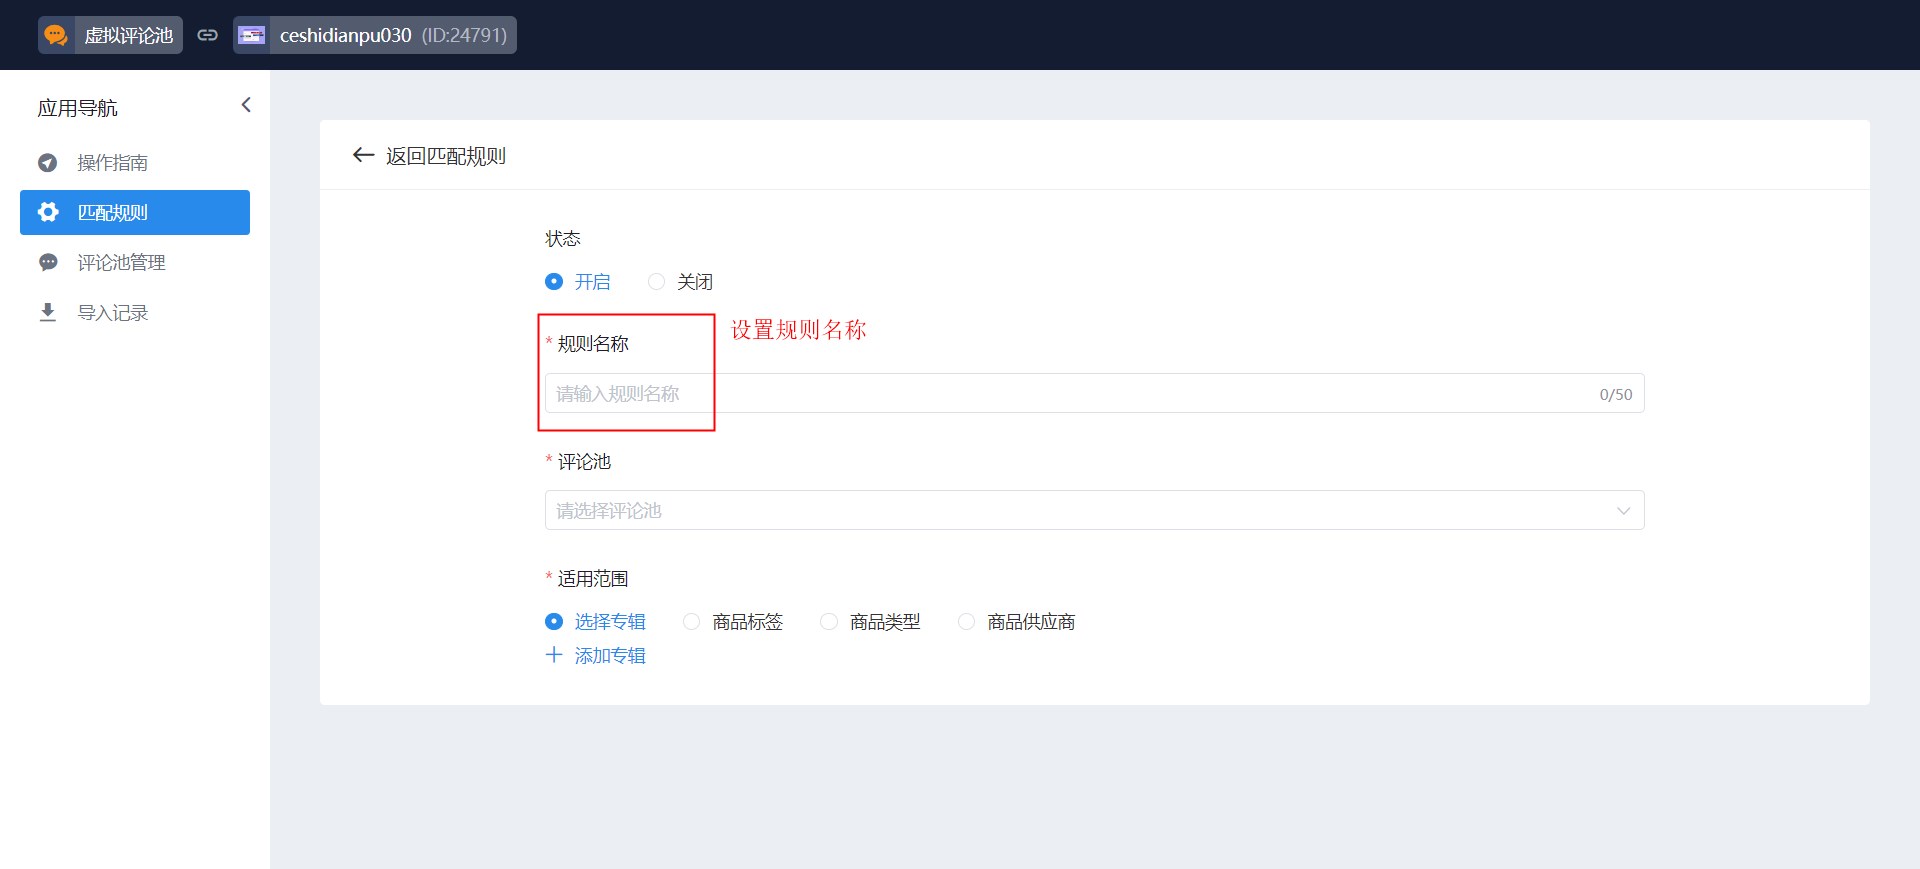
Task: Click the 虚拟评论池 app title
Action: (x=128, y=36)
